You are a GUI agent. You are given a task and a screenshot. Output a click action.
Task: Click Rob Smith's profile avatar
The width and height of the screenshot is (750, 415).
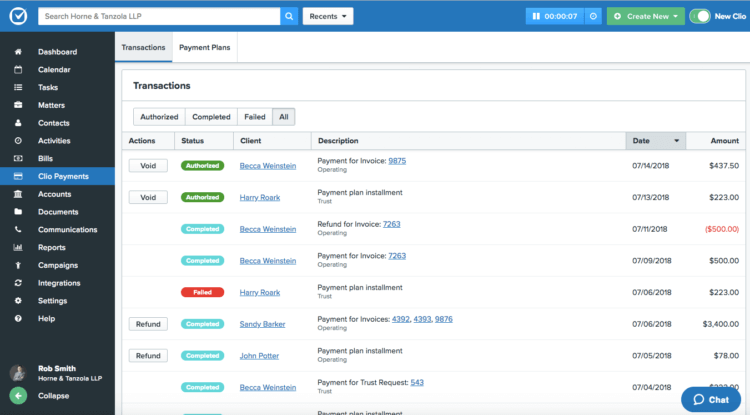point(18,373)
